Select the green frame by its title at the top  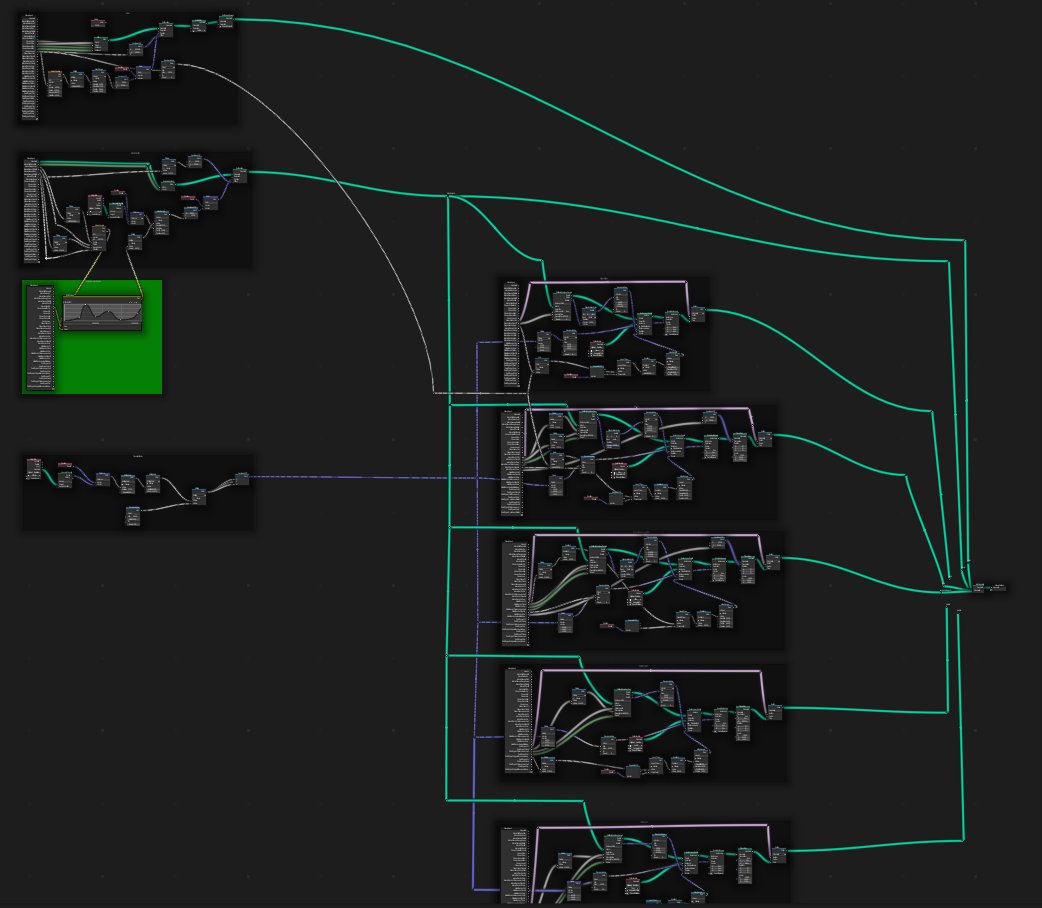(x=92, y=282)
